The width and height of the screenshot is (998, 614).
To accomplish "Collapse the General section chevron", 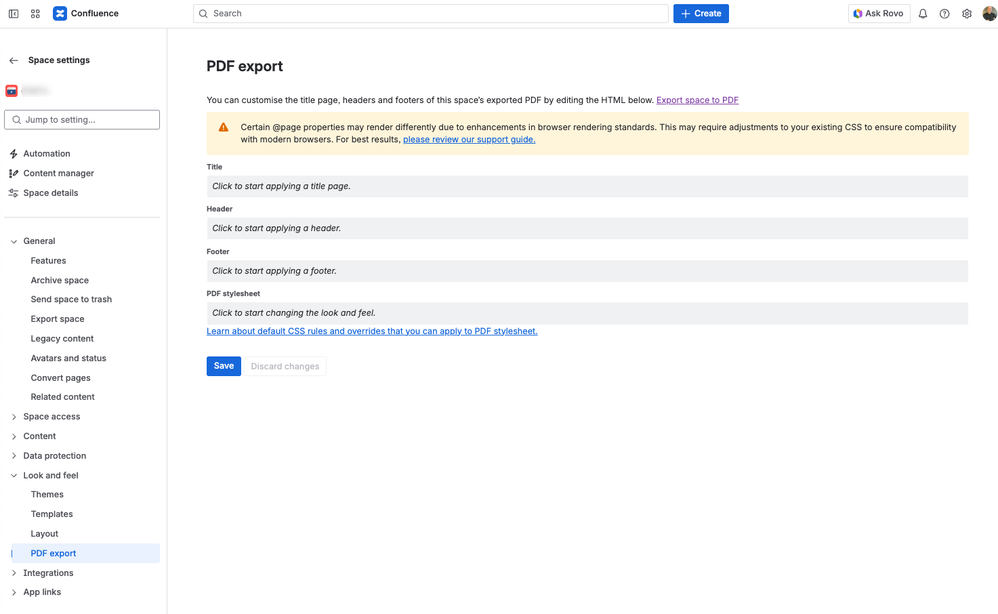I will (x=13, y=241).
